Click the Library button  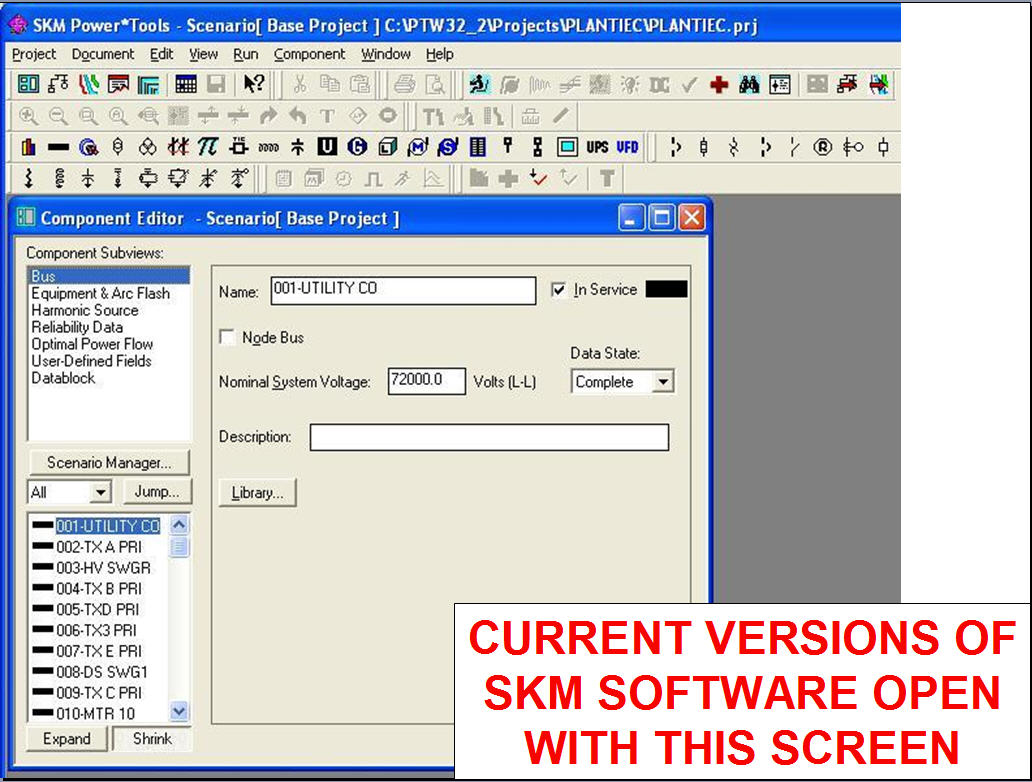point(257,493)
